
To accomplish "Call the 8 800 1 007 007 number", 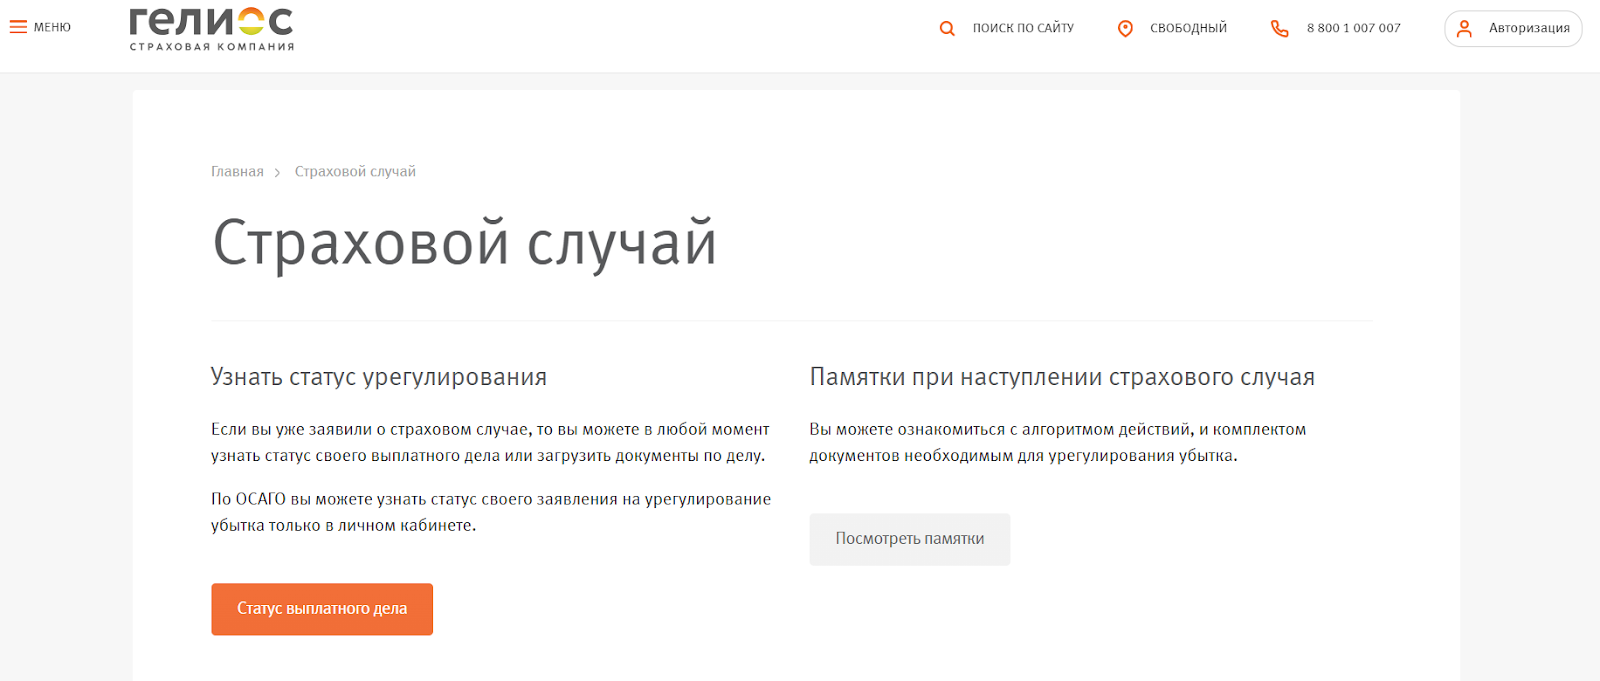I will click(x=1353, y=28).
